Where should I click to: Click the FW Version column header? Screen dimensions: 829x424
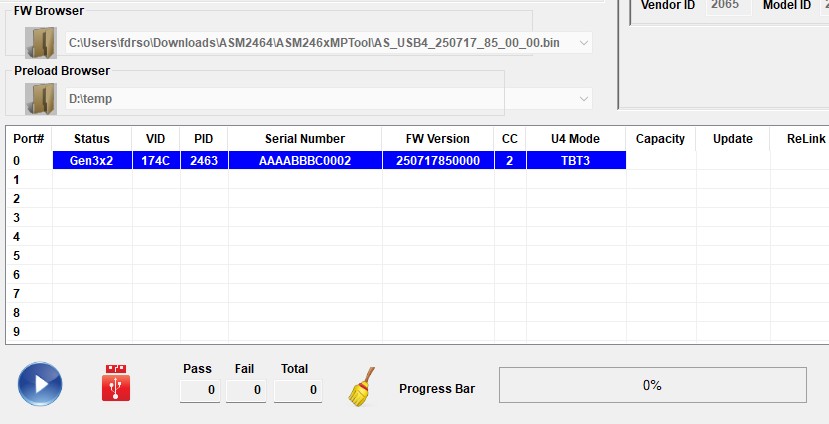tap(437, 139)
